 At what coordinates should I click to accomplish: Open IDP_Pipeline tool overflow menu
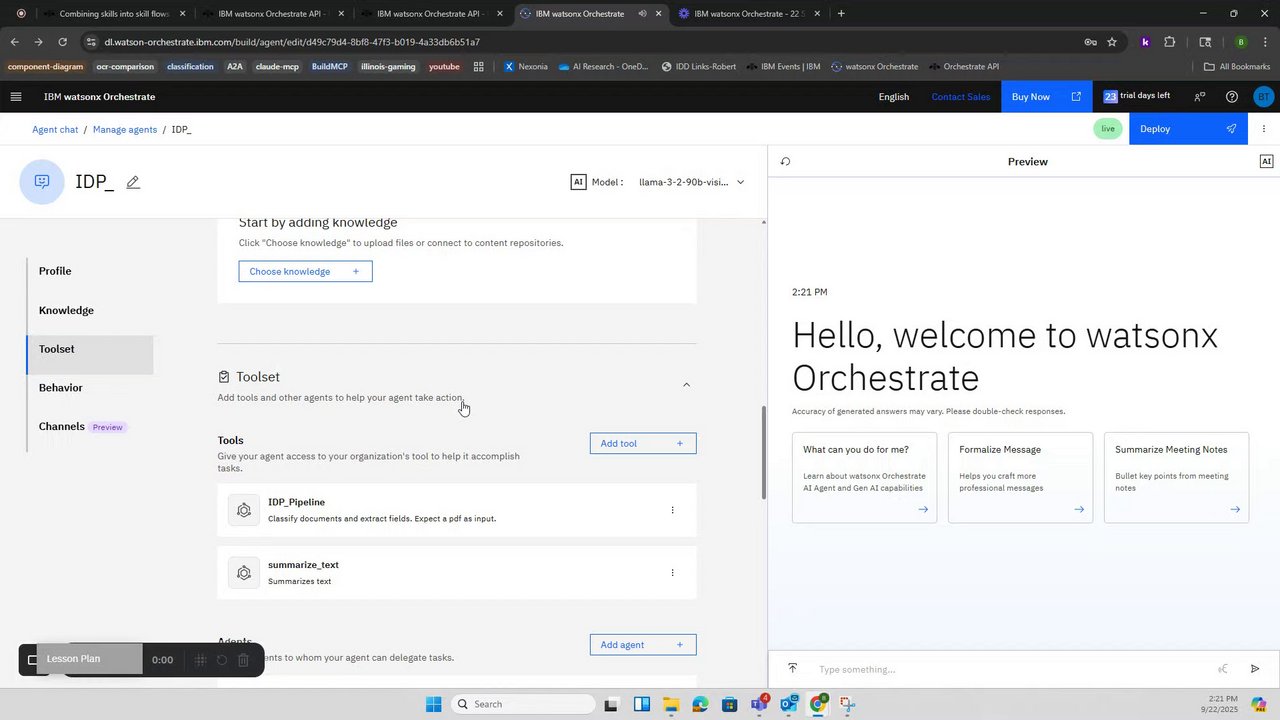tap(672, 510)
